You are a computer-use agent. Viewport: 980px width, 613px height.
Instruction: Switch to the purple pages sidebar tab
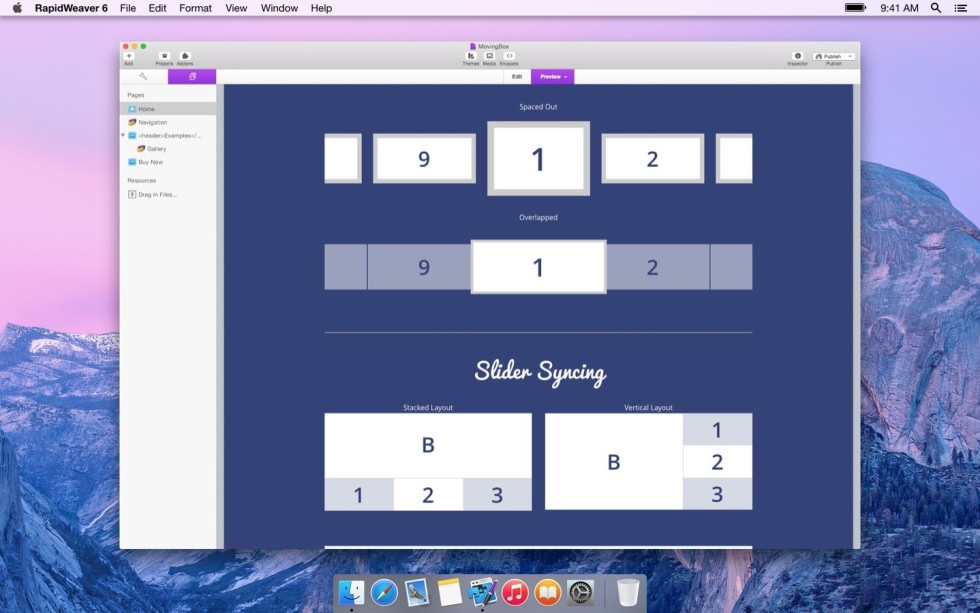(x=192, y=77)
